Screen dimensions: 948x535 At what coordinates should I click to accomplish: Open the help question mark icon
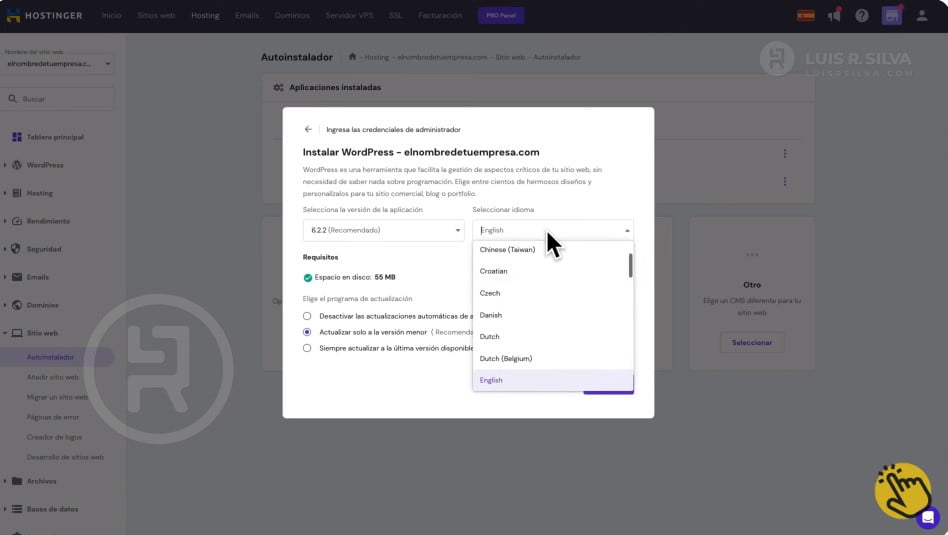point(862,16)
